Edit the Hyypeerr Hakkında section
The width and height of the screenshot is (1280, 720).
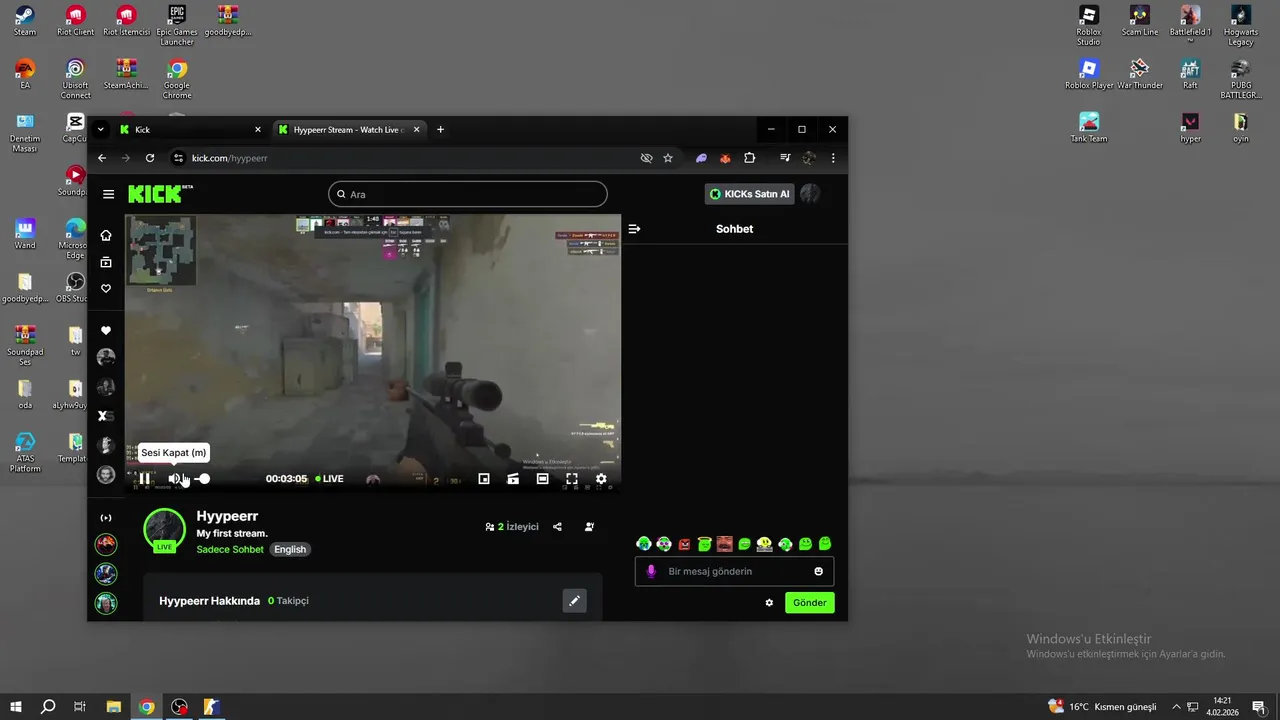click(574, 601)
